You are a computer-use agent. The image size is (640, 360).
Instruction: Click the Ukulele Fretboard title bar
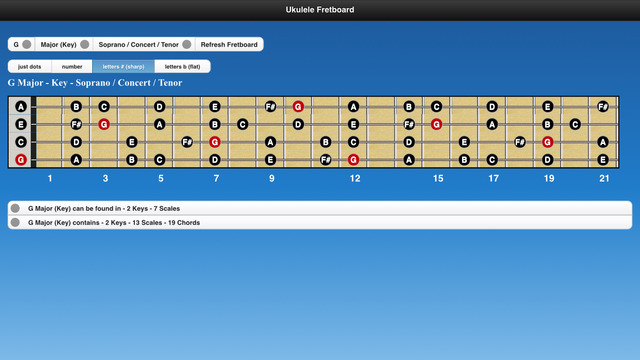tap(320, 10)
